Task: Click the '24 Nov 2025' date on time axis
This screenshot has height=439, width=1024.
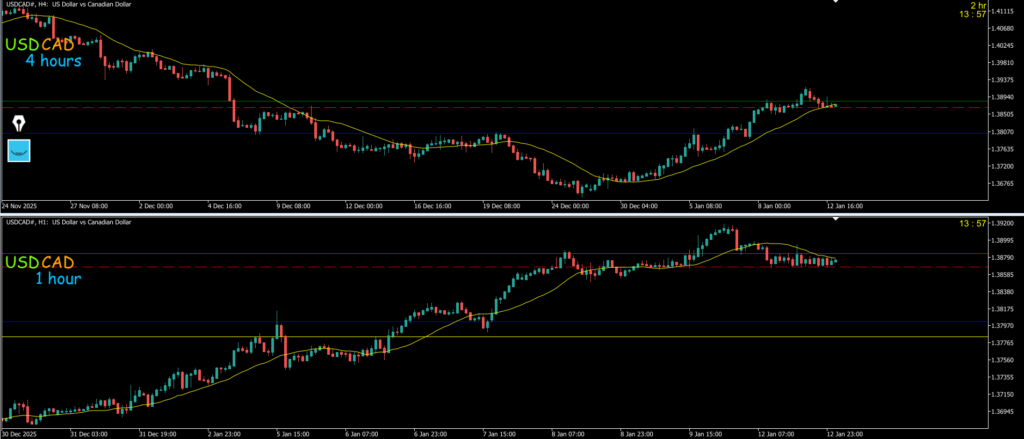Action: (22, 206)
